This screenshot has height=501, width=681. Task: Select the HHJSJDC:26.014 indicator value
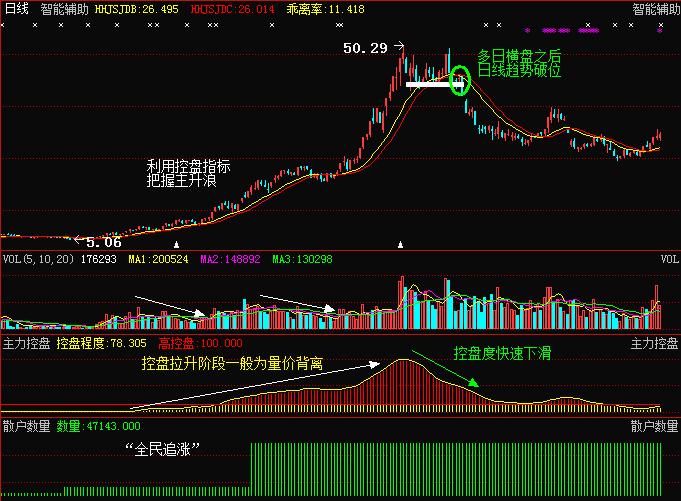[x=232, y=9]
